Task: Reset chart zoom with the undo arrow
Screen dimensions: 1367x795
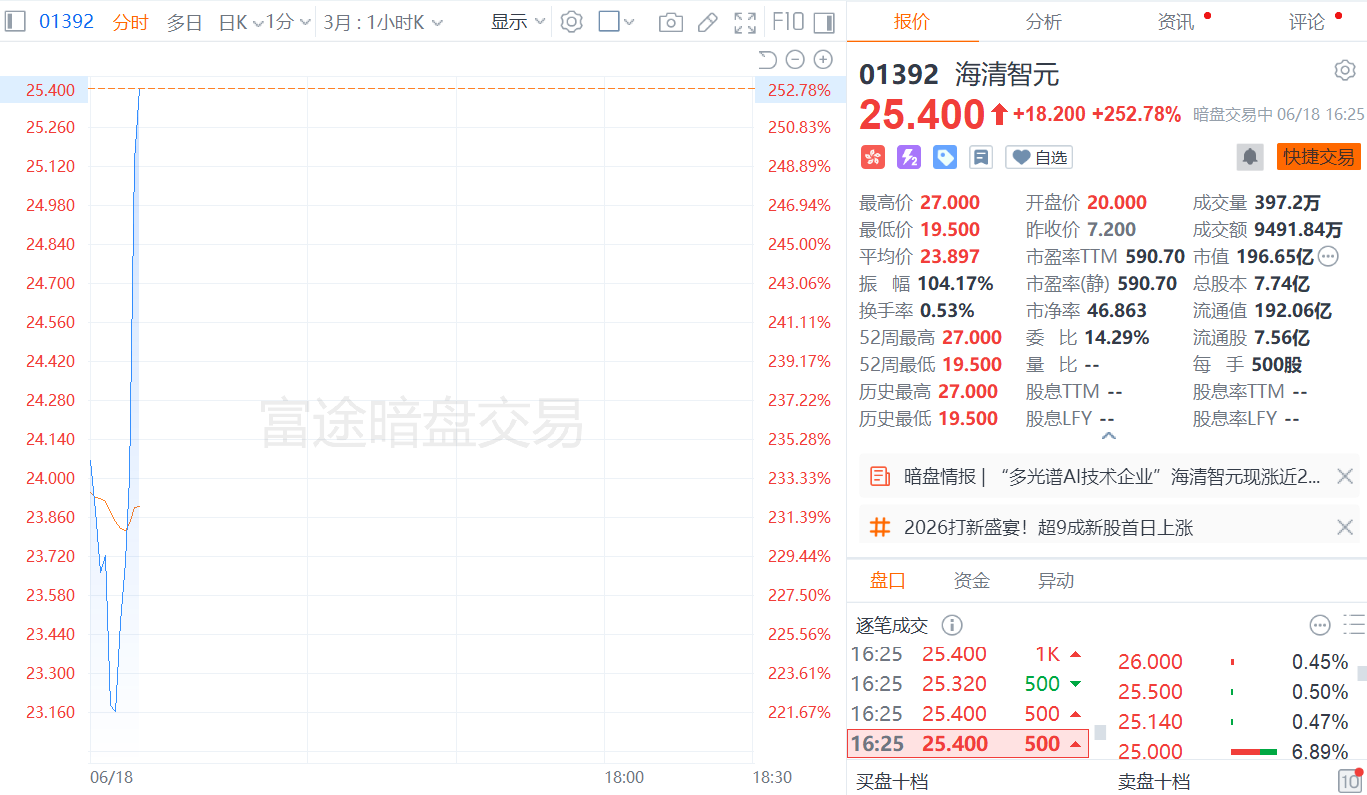Action: point(767,59)
